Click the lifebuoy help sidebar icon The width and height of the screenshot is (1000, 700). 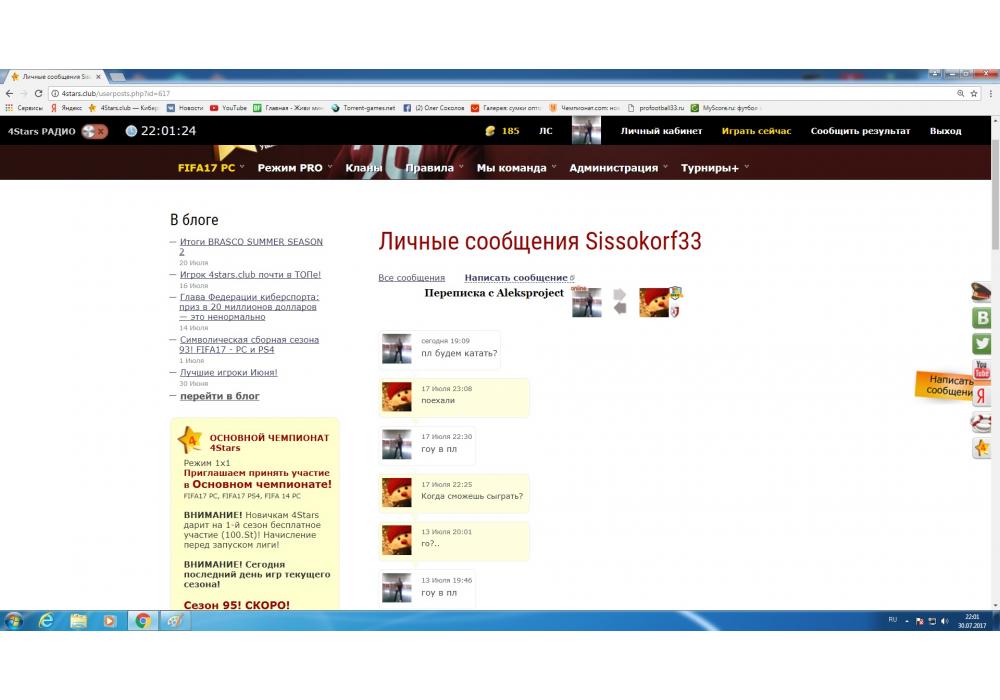click(982, 422)
